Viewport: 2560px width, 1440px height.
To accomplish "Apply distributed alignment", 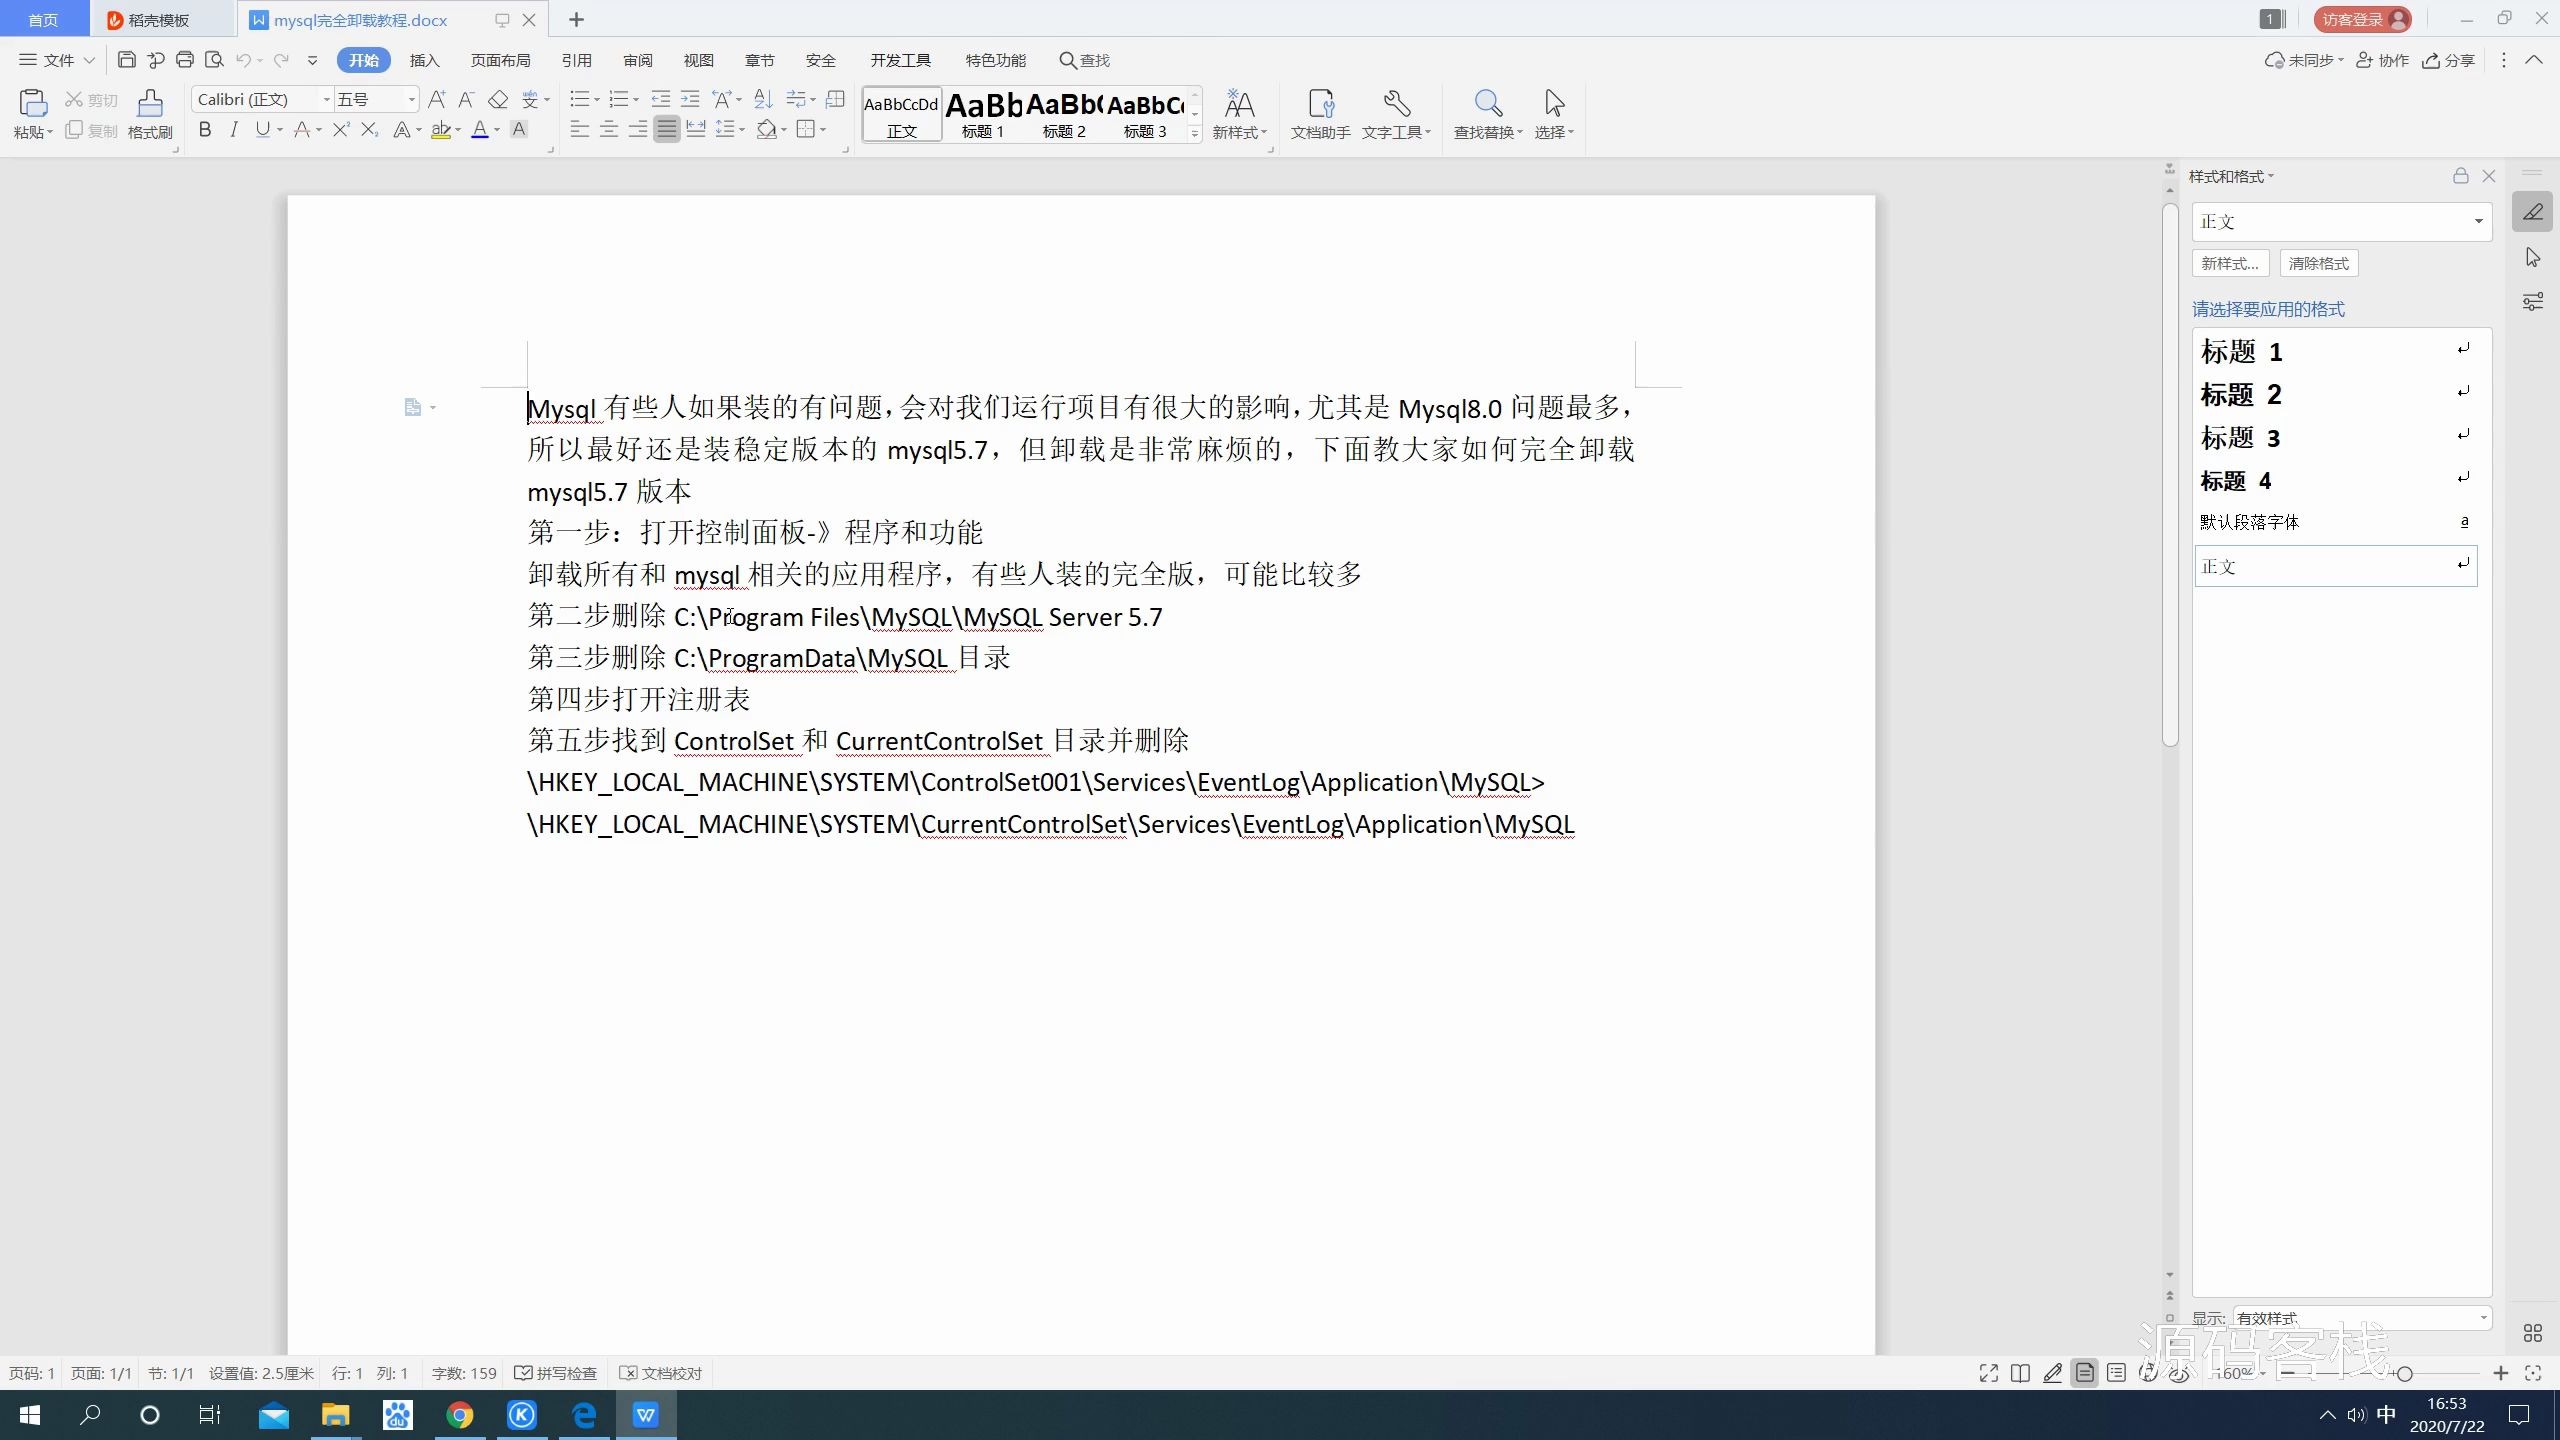I will (695, 129).
